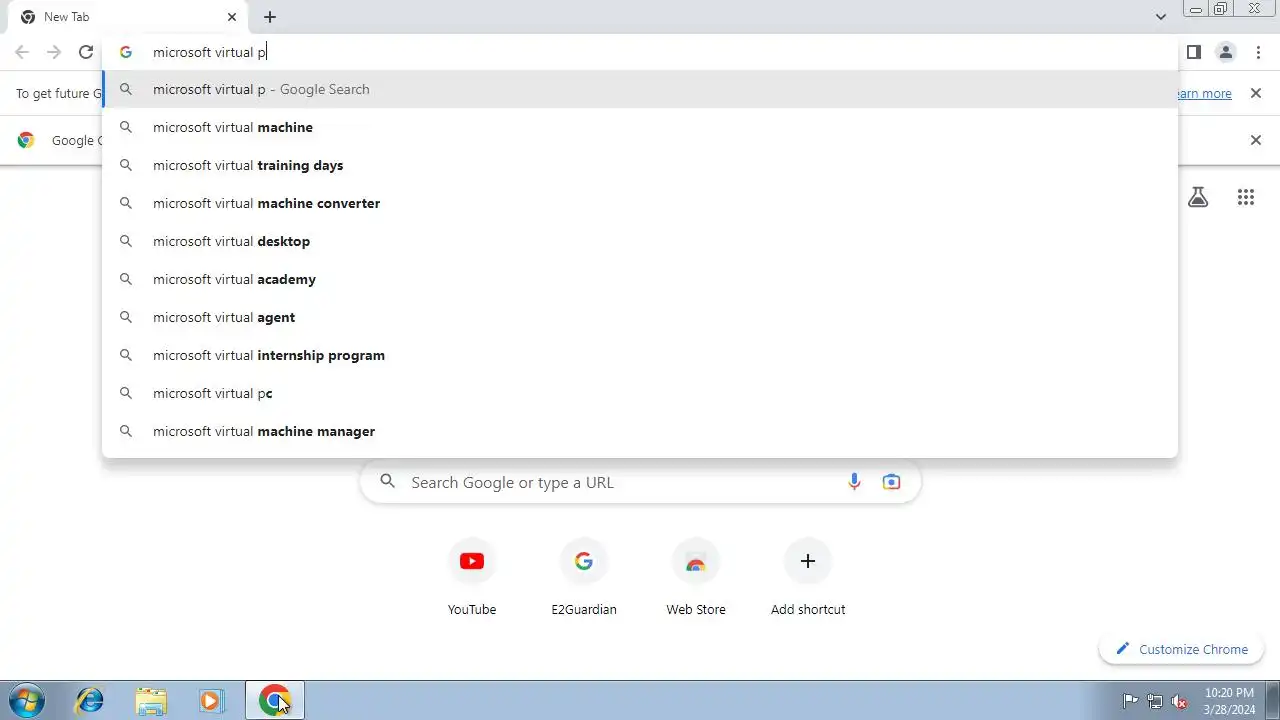1280x720 pixels.
Task: Select suggestion 'microsoft virtual agent'
Action: tap(640, 317)
